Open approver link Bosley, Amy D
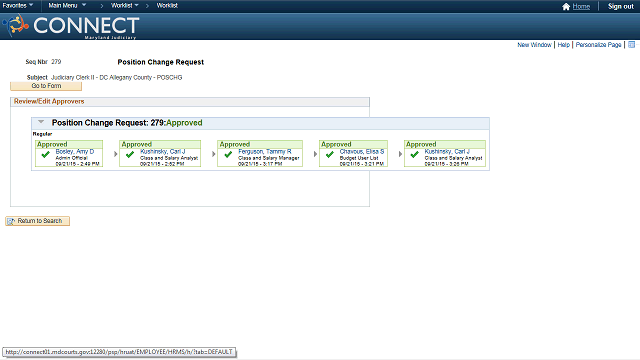 click(x=75, y=151)
